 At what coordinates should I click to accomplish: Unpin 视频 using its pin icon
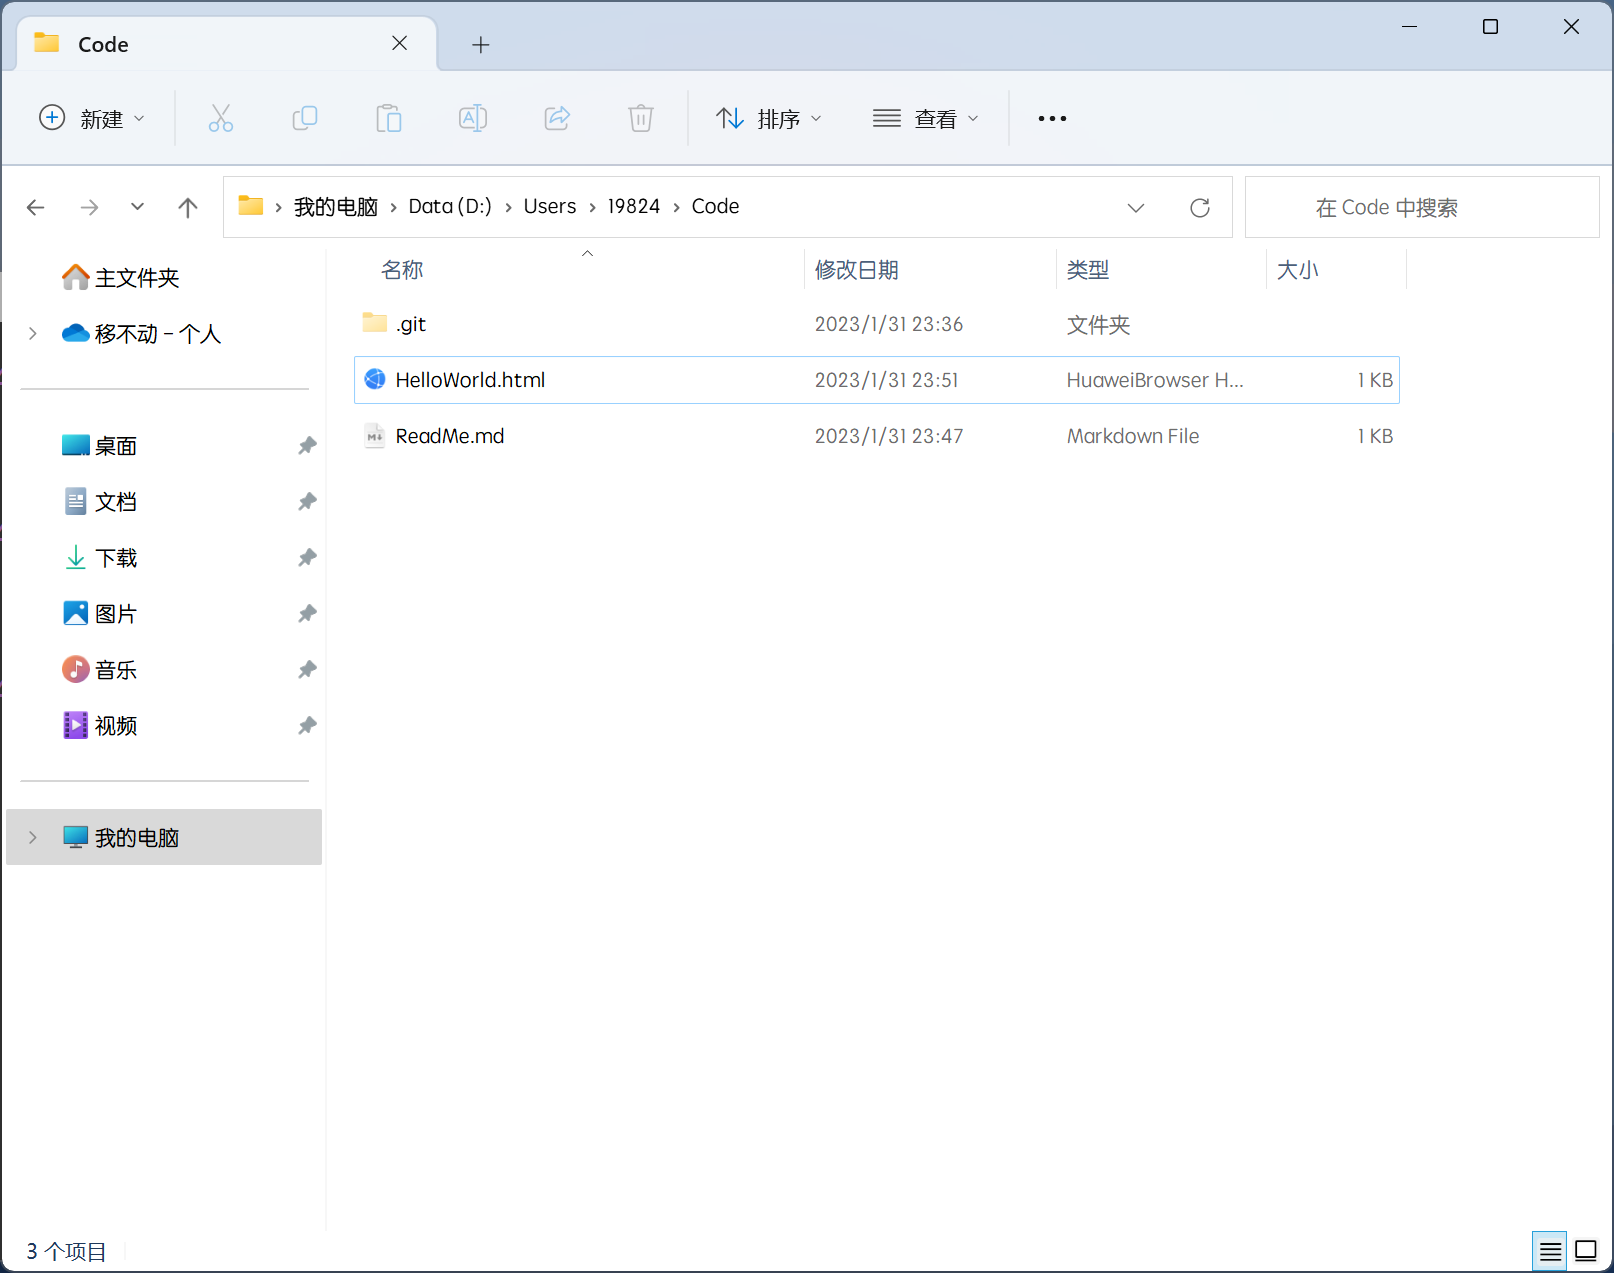tap(307, 725)
